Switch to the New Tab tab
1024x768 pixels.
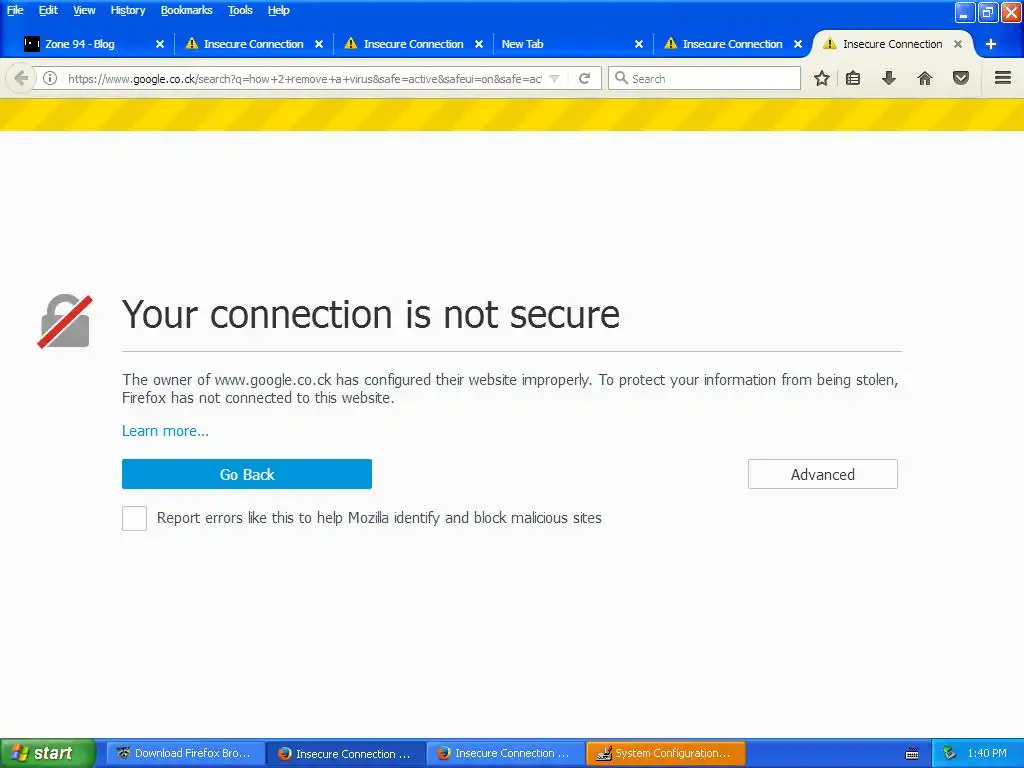572,44
